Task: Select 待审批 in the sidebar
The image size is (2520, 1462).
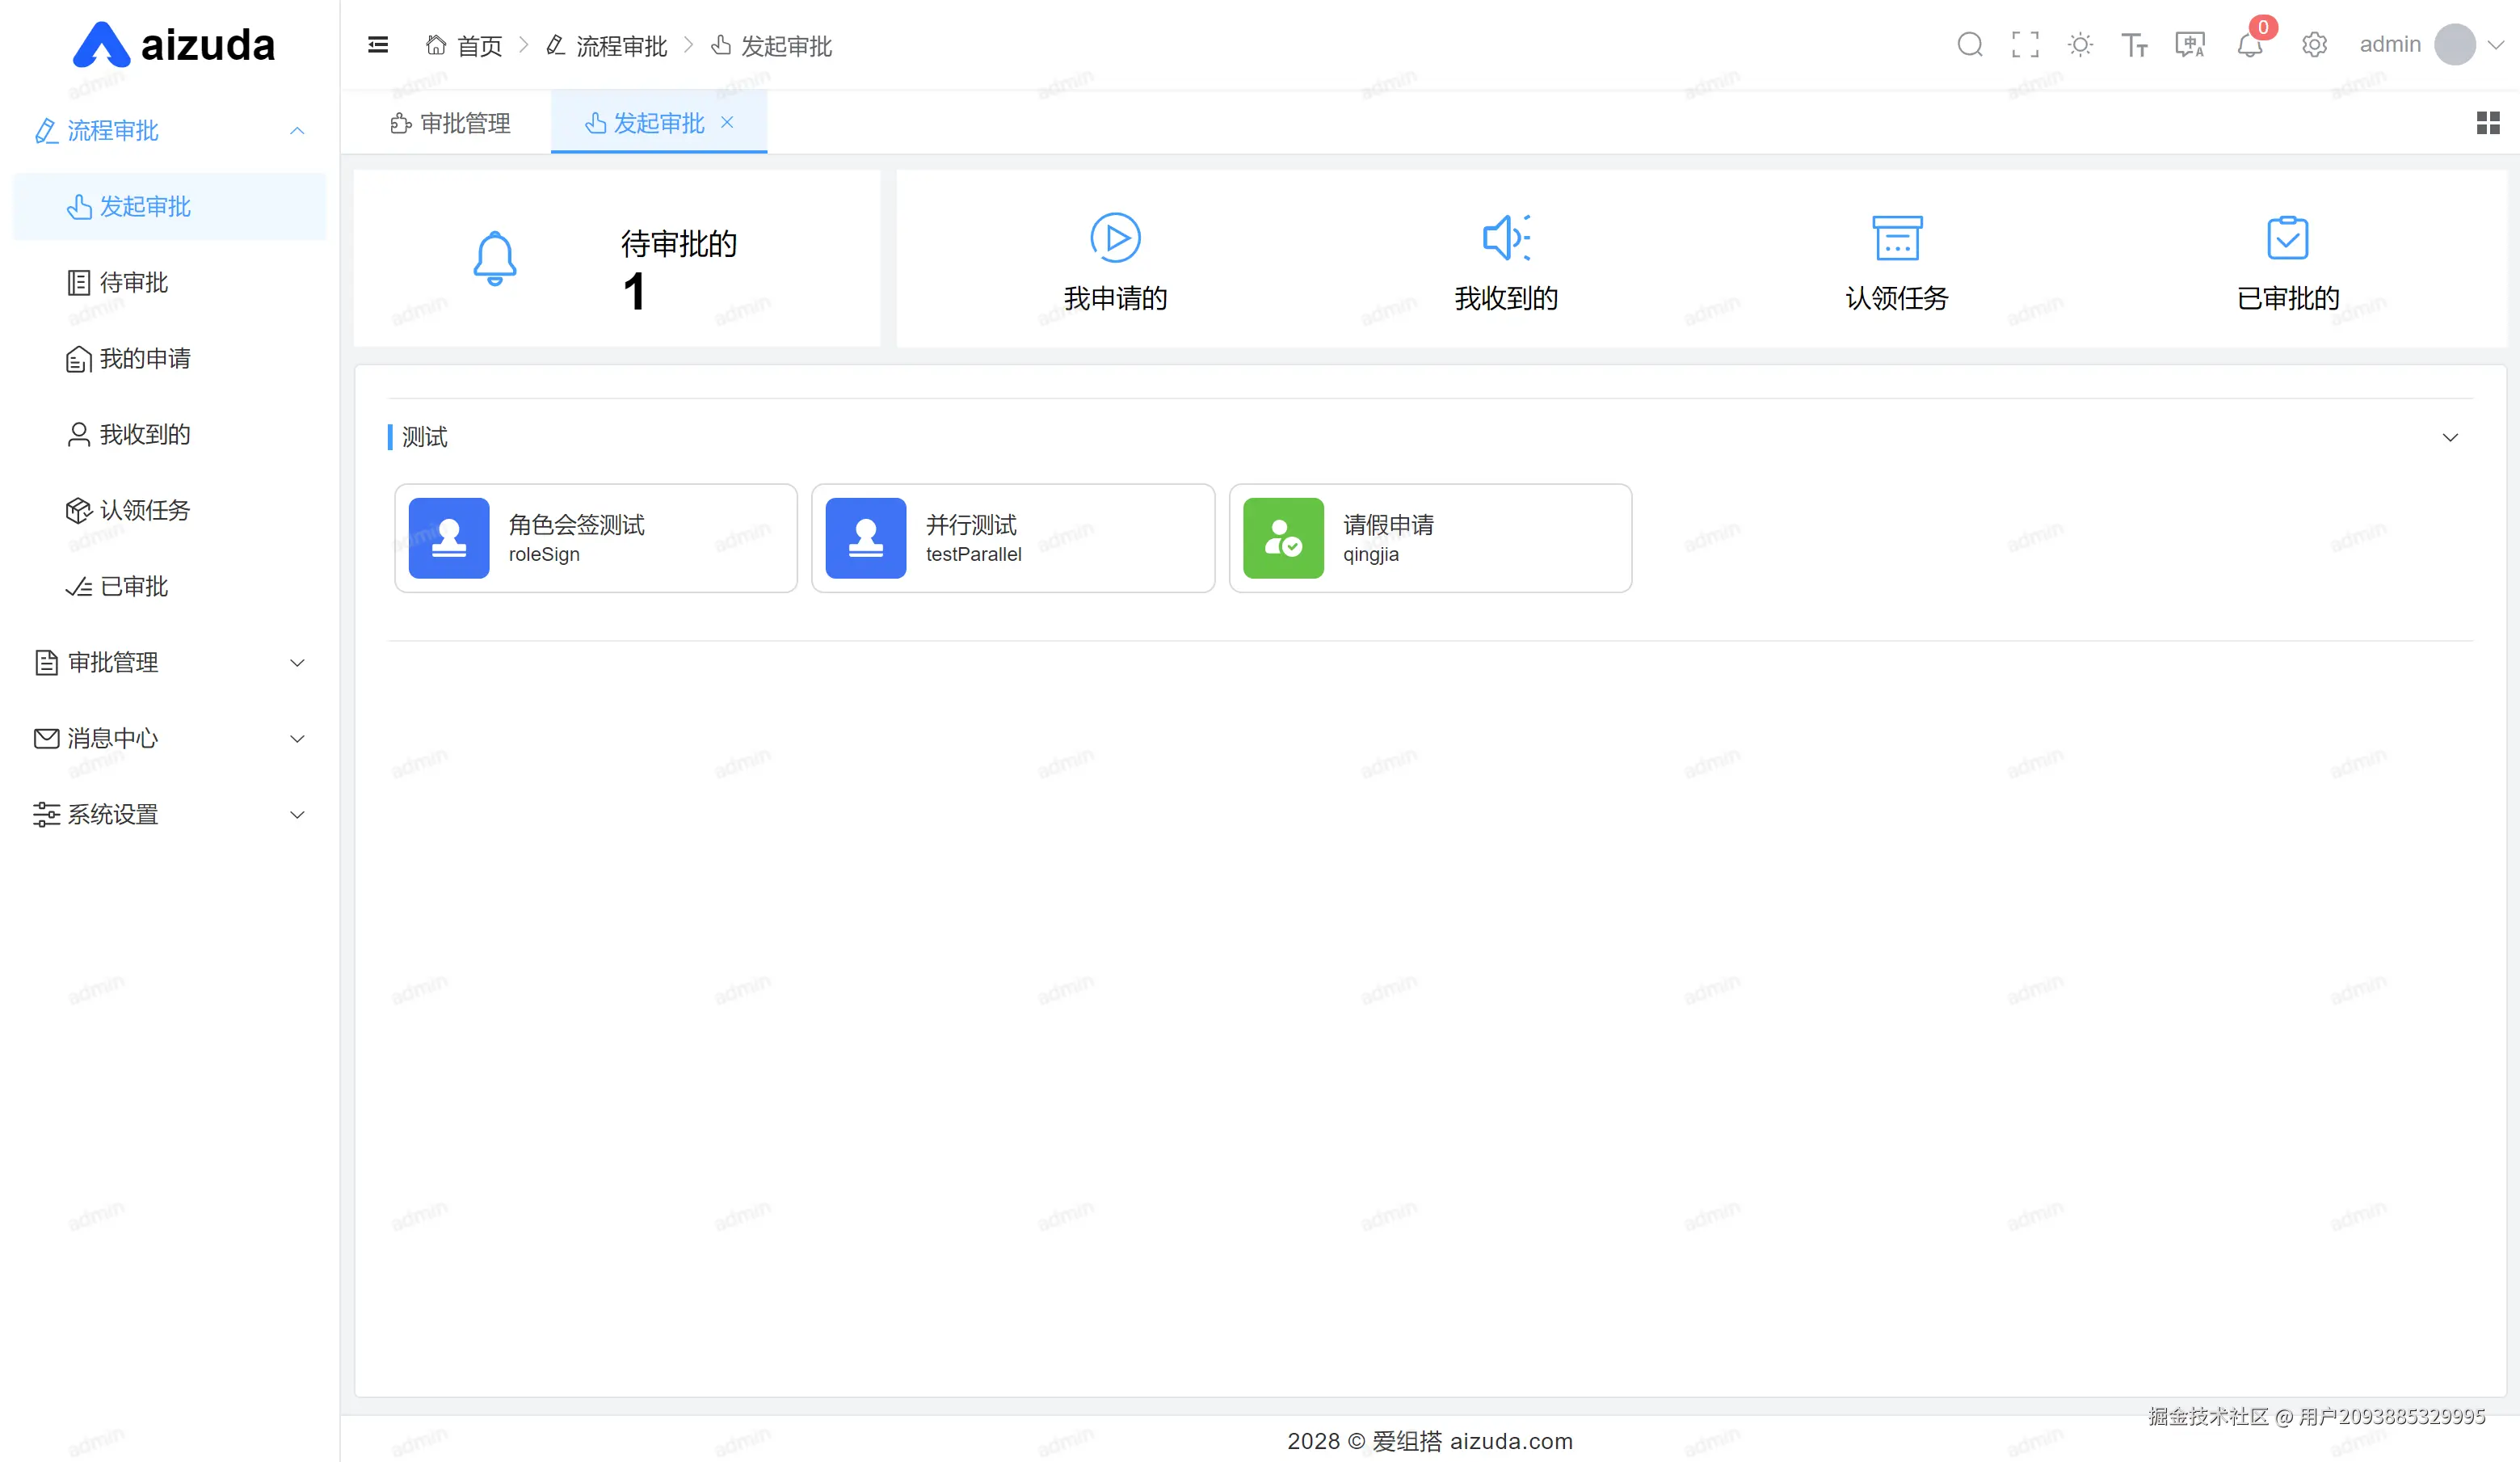Action: [x=133, y=283]
